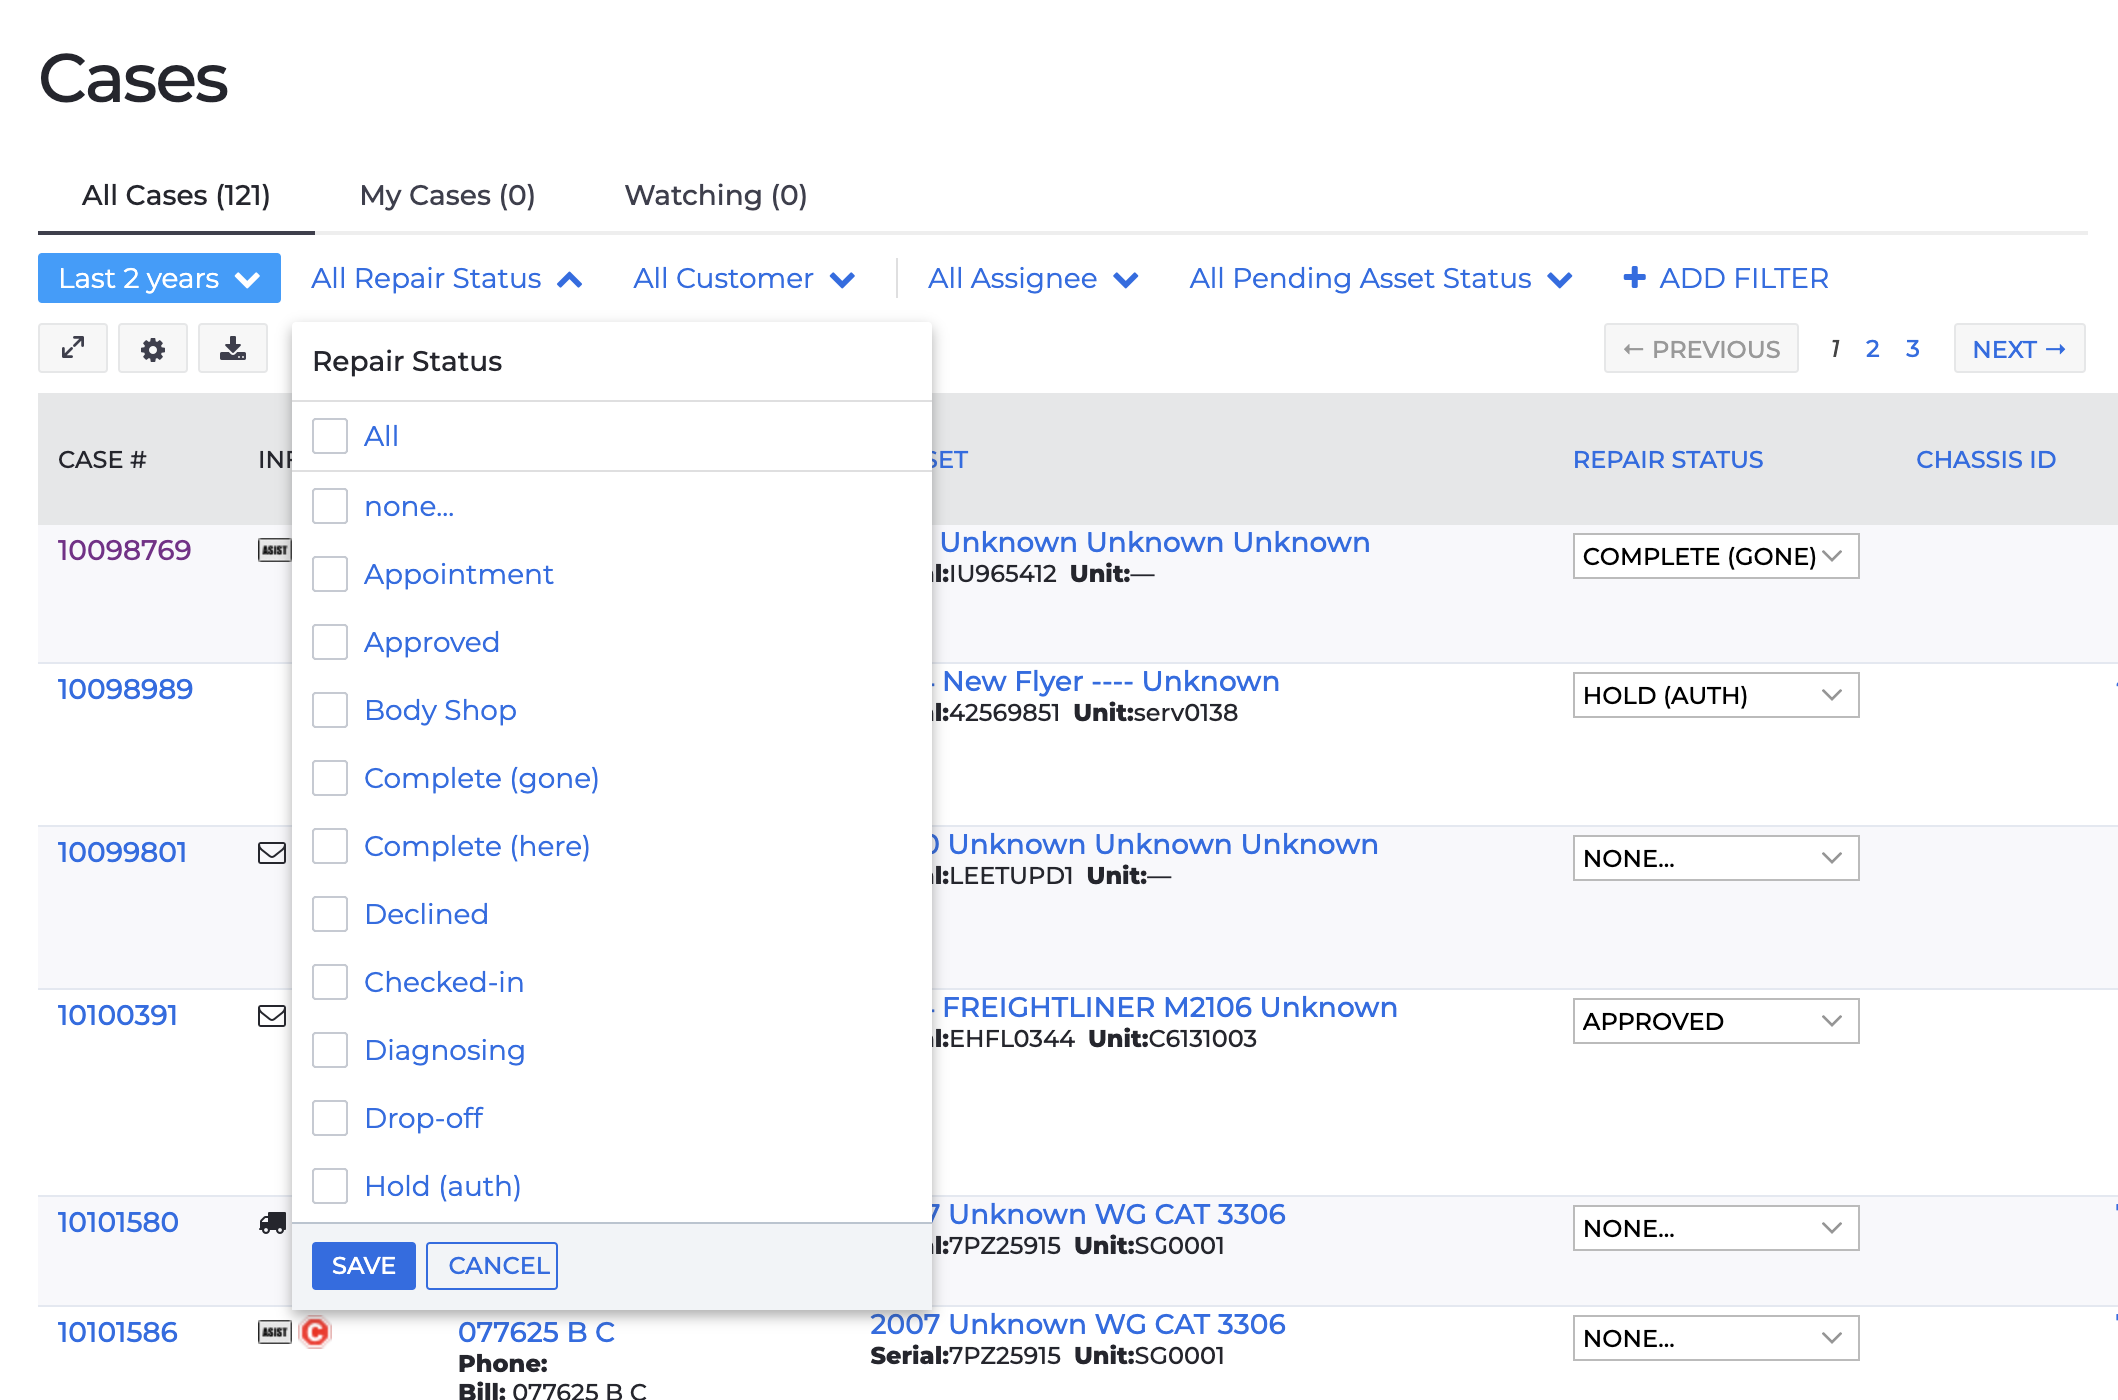Check the All repair status checkbox
Image resolution: width=2118 pixels, height=1400 pixels.
tap(330, 436)
